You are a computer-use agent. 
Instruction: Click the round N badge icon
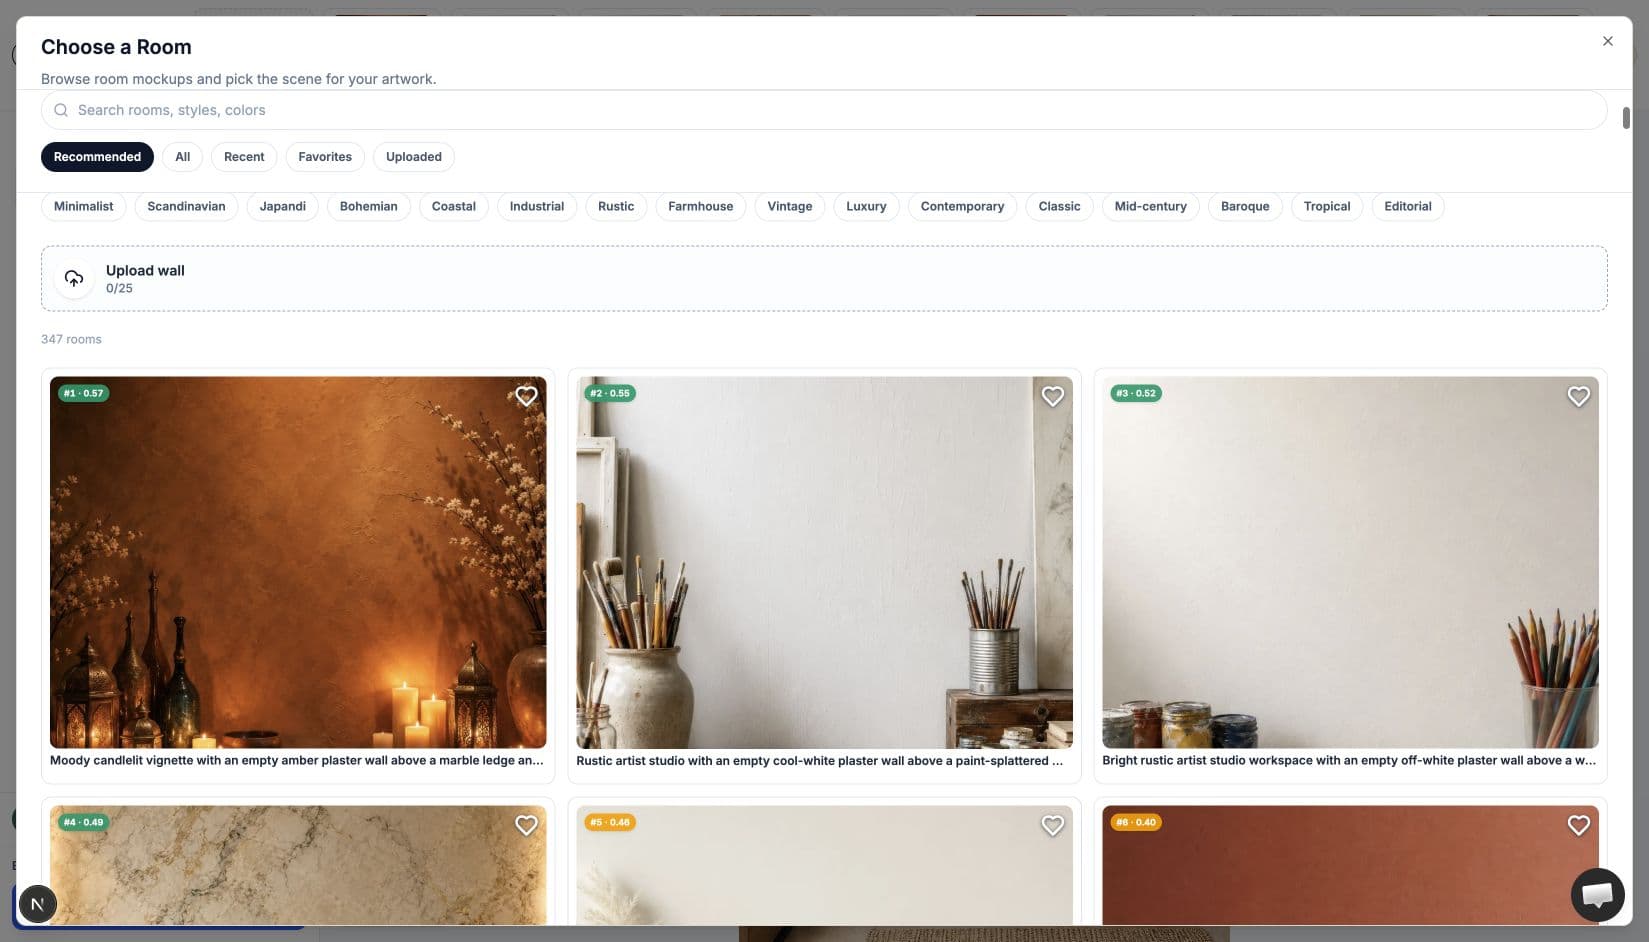37,904
